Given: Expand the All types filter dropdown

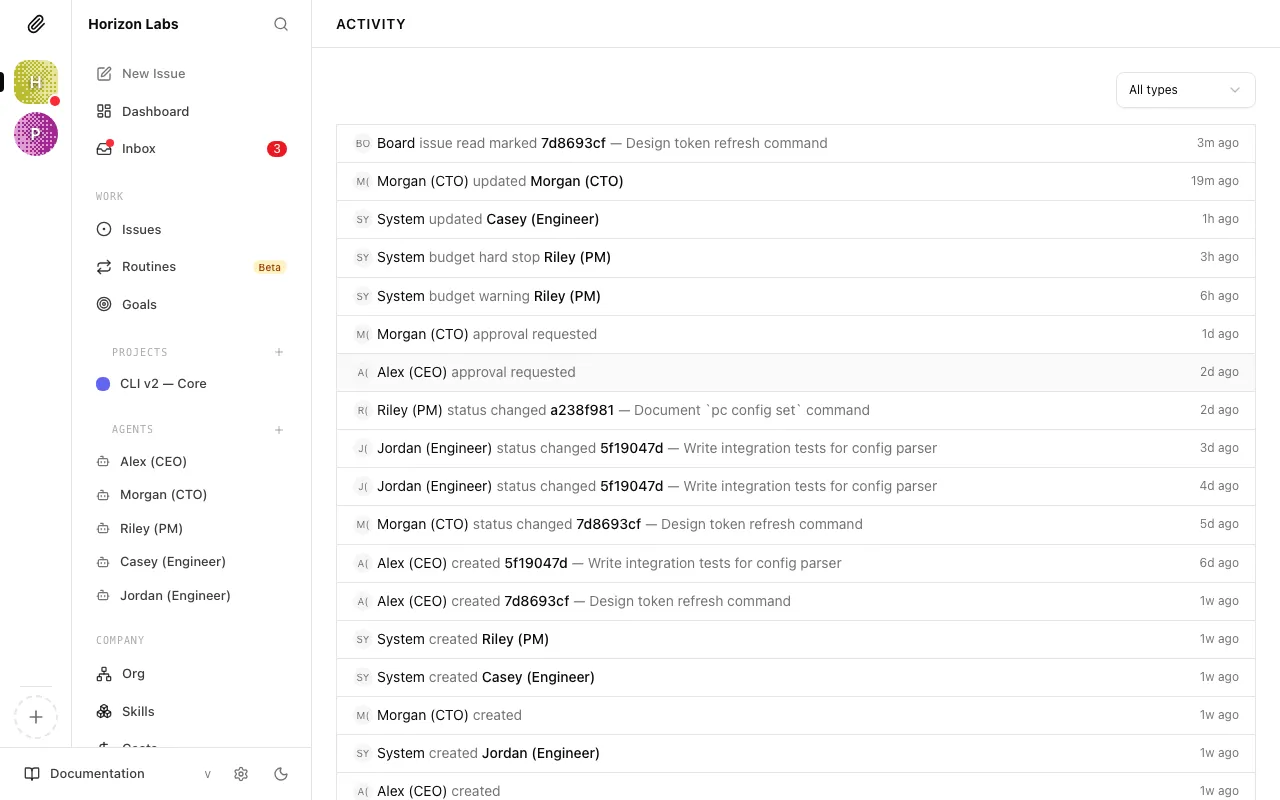Looking at the screenshot, I should tap(1185, 90).
